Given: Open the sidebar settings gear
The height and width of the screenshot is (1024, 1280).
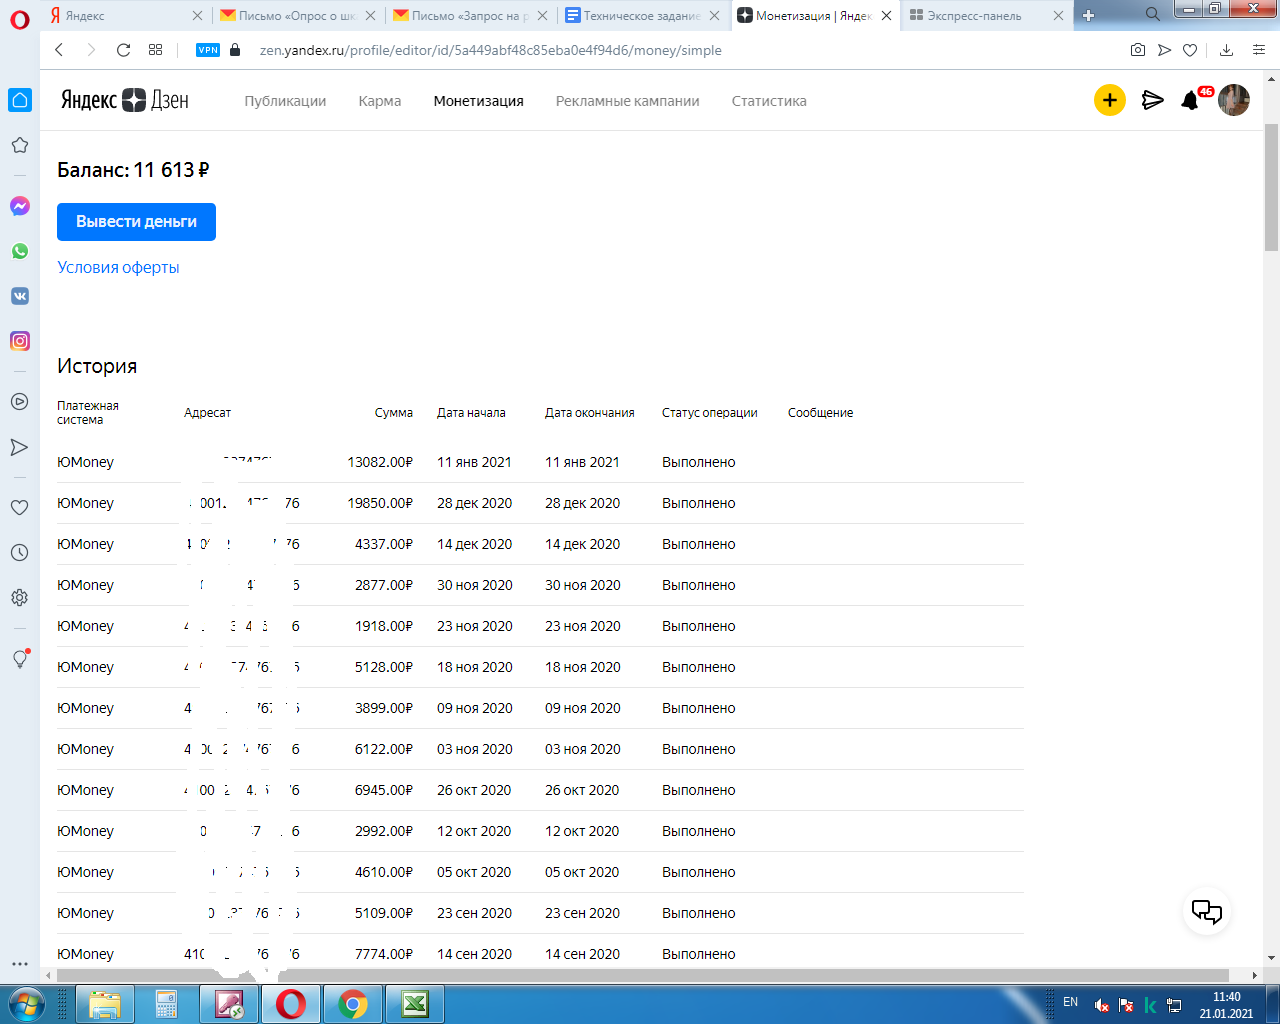Looking at the screenshot, I should tap(20, 598).
